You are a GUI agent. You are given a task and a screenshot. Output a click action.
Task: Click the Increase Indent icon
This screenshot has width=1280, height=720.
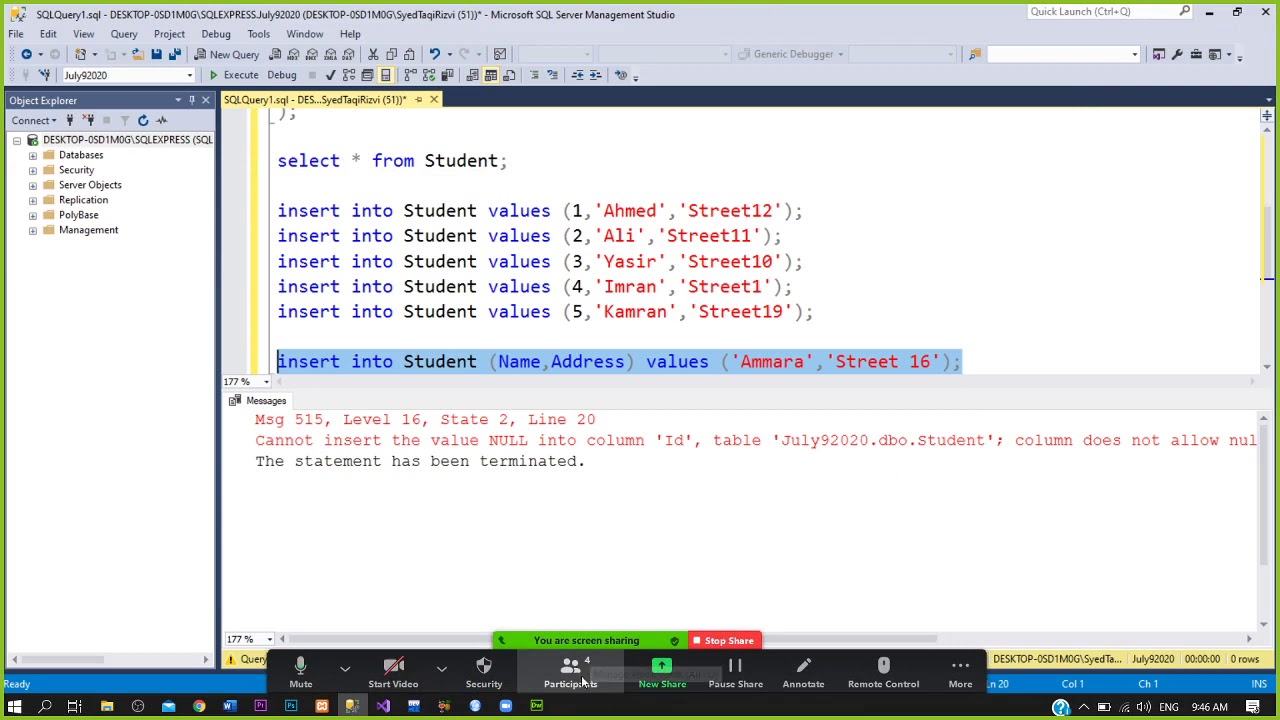(596, 75)
